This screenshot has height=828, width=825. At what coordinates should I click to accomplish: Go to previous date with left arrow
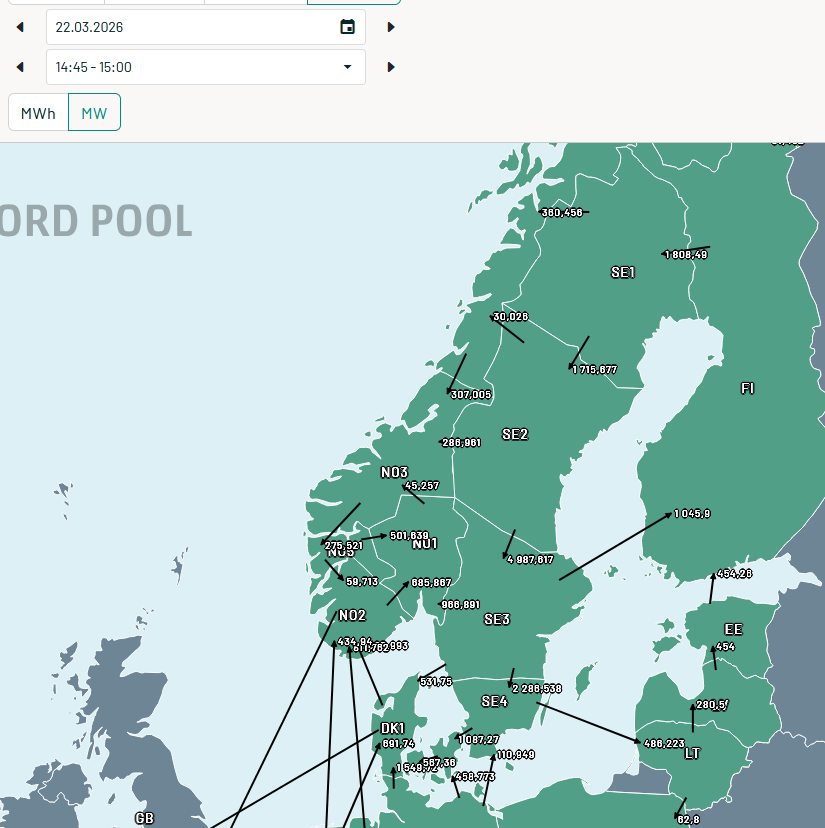pyautogui.click(x=20, y=27)
